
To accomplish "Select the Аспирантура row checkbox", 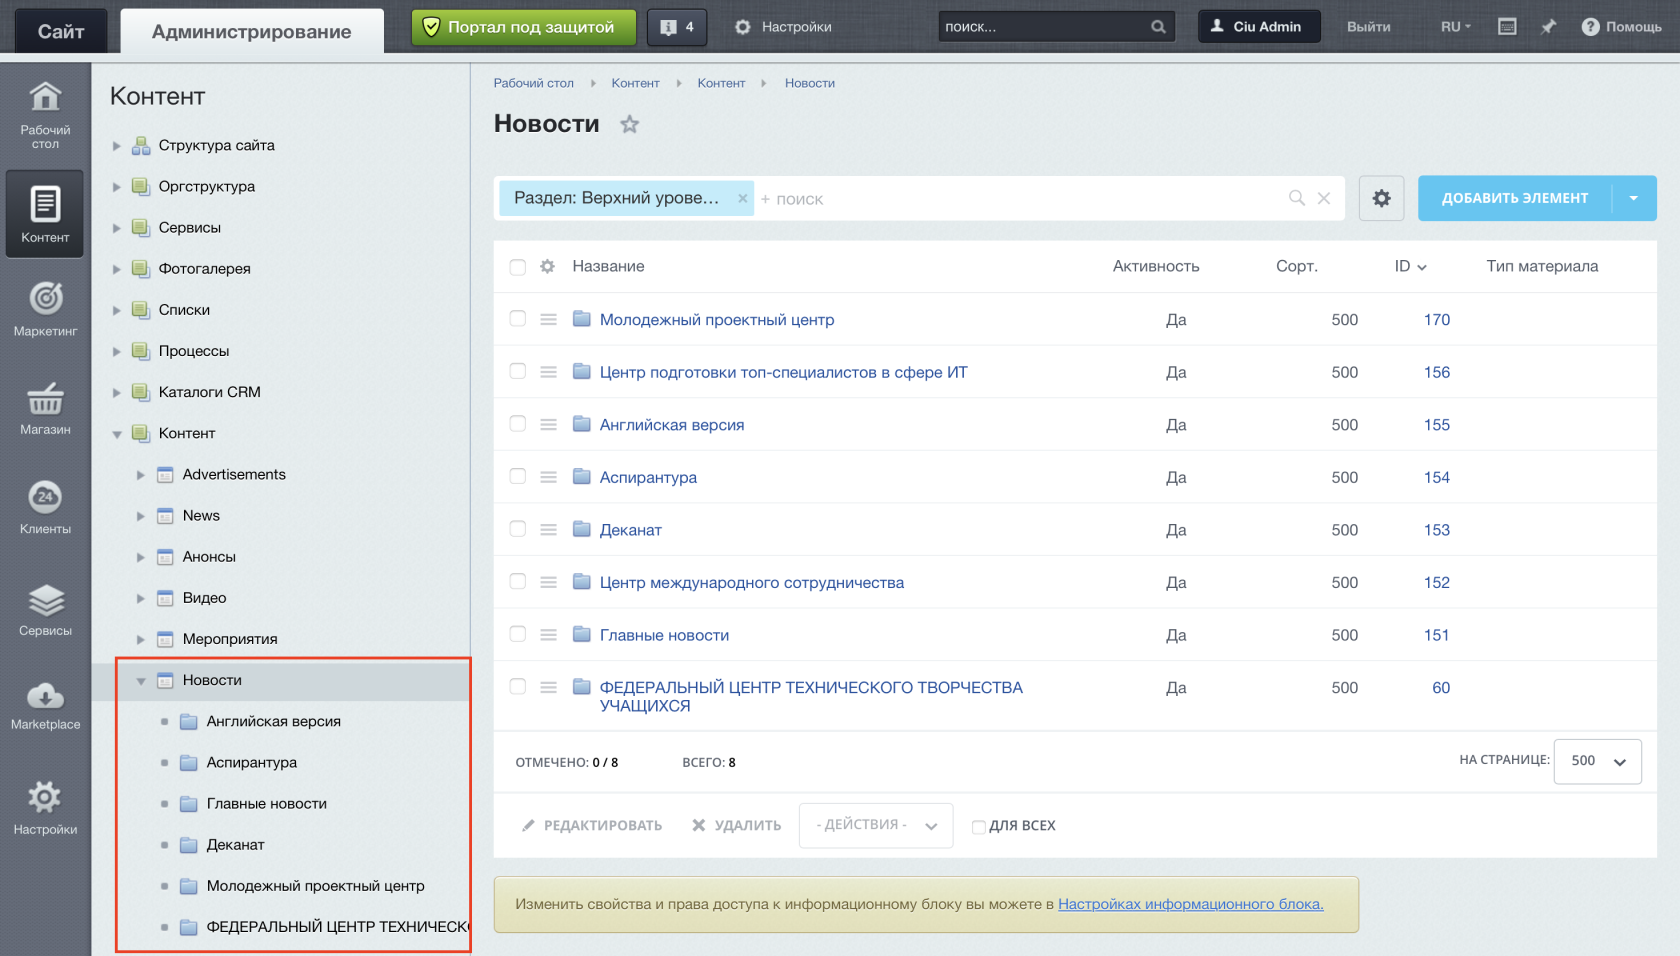I will tap(517, 476).
